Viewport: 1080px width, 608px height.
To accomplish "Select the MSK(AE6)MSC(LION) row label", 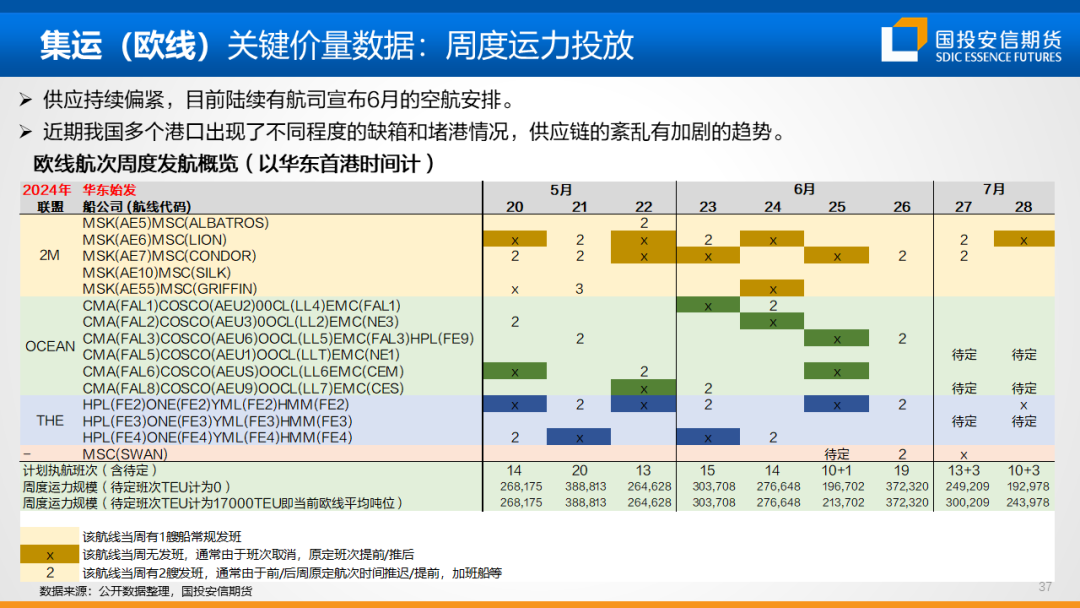I will coord(154,240).
